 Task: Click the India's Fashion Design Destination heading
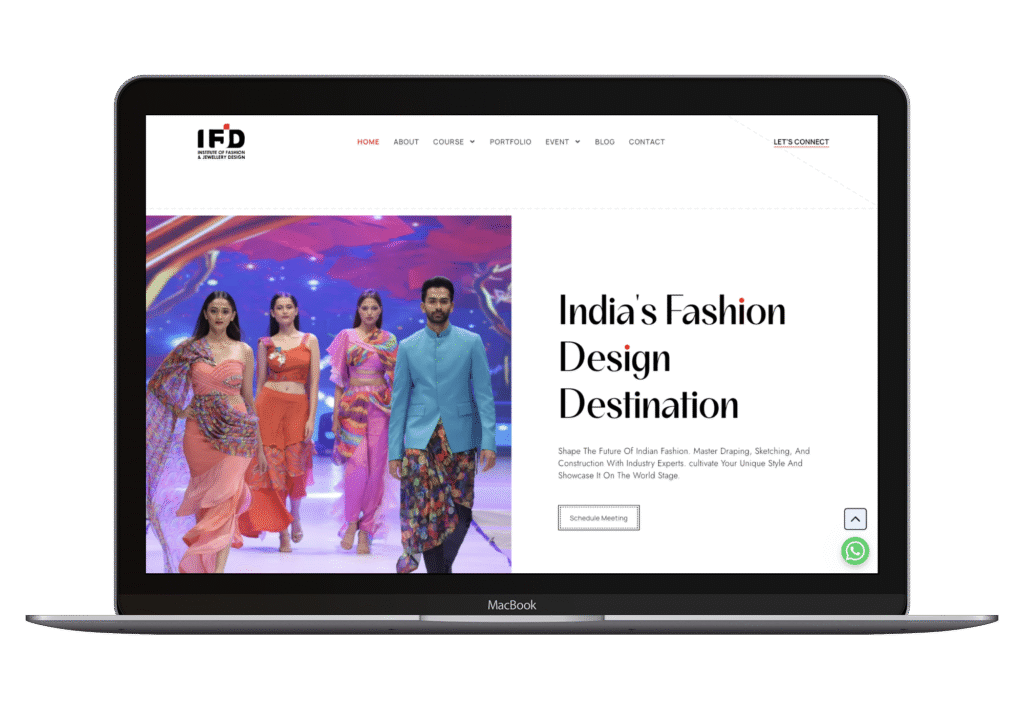671,357
